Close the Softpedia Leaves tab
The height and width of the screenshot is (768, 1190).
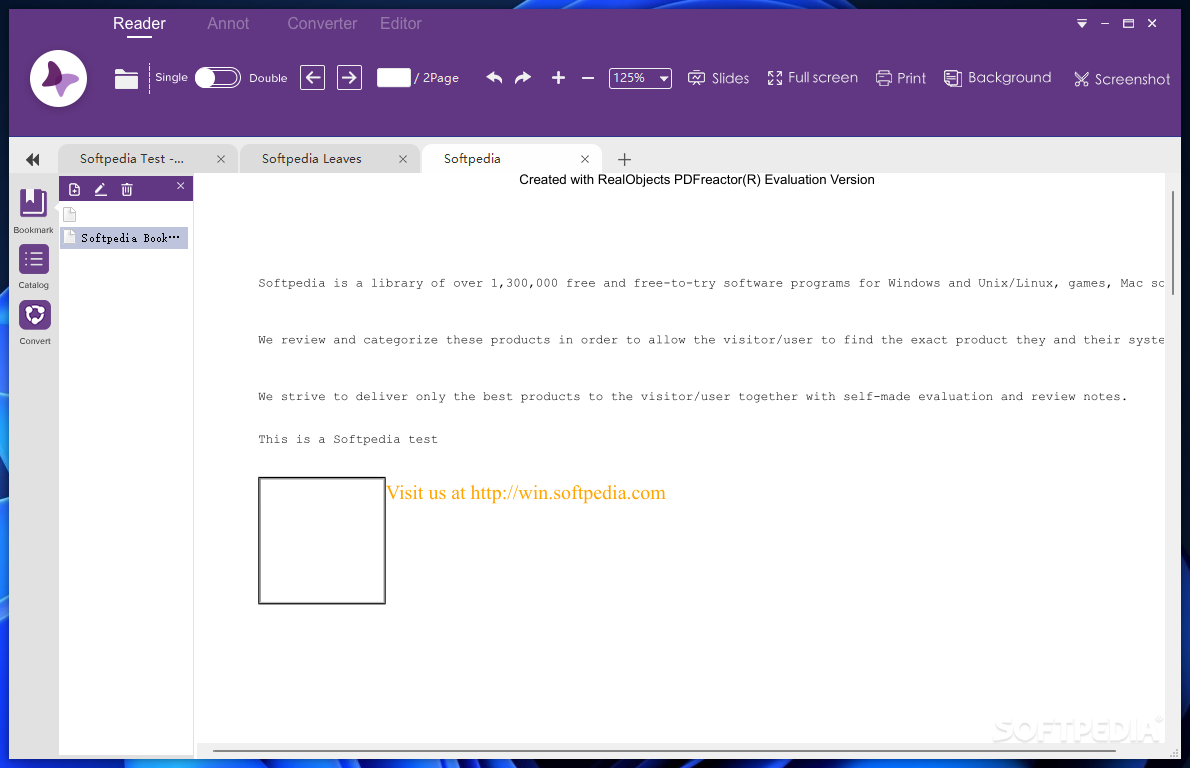[x=403, y=159]
